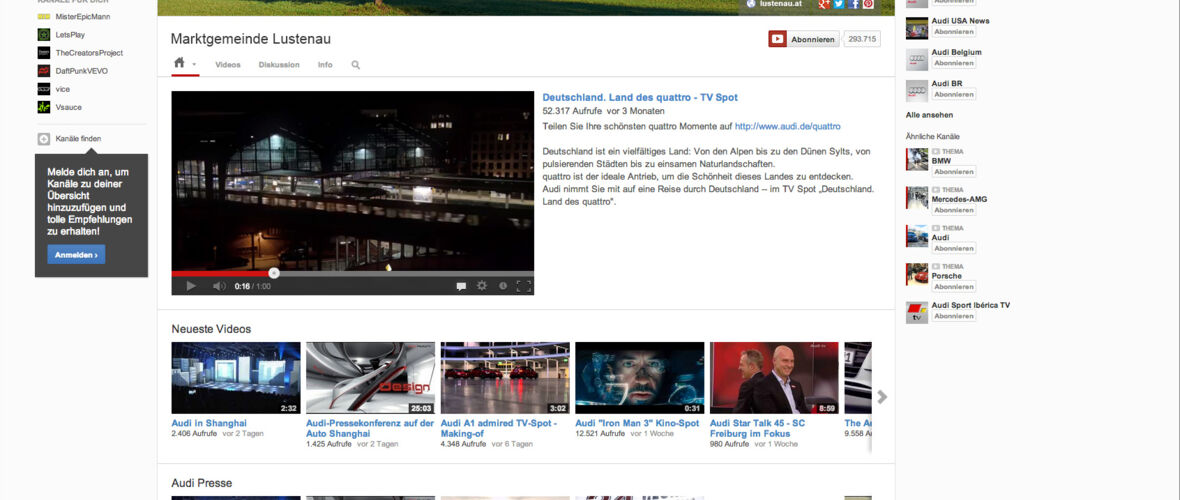
Task: Subscribe to Audi Belgium
Action: point(954,63)
